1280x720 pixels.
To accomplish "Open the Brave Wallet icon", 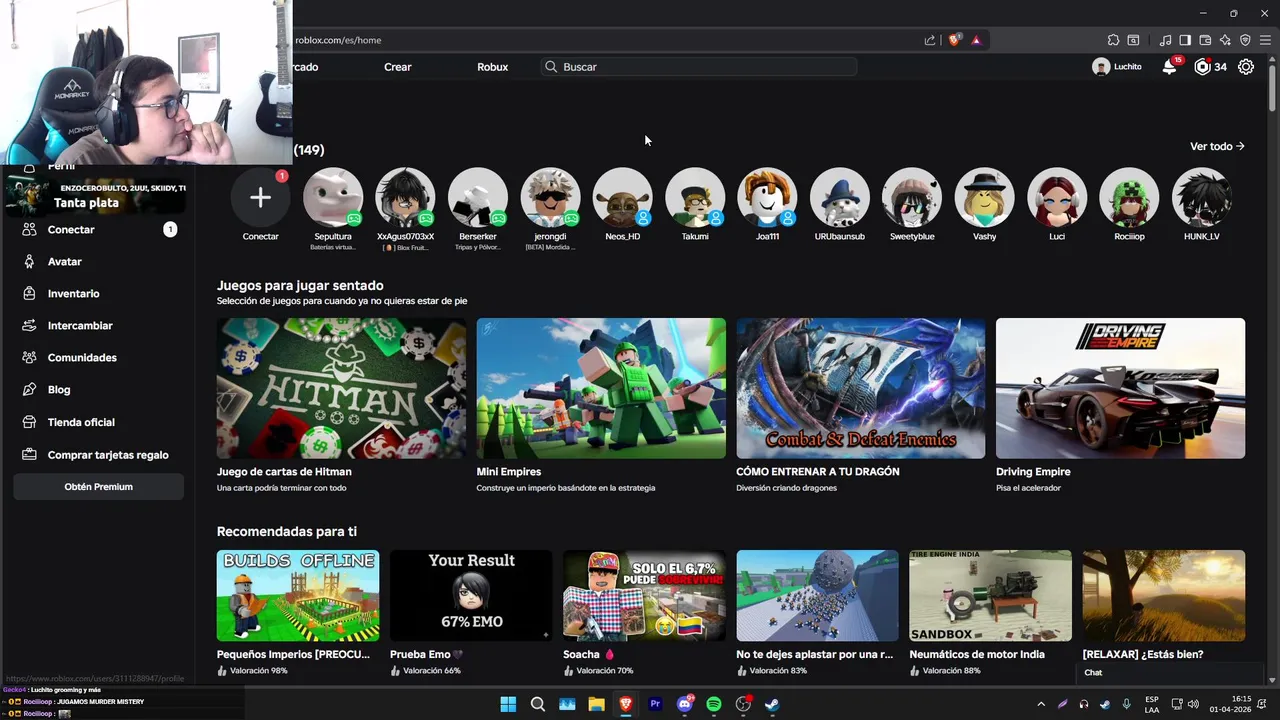I will click(x=1205, y=40).
